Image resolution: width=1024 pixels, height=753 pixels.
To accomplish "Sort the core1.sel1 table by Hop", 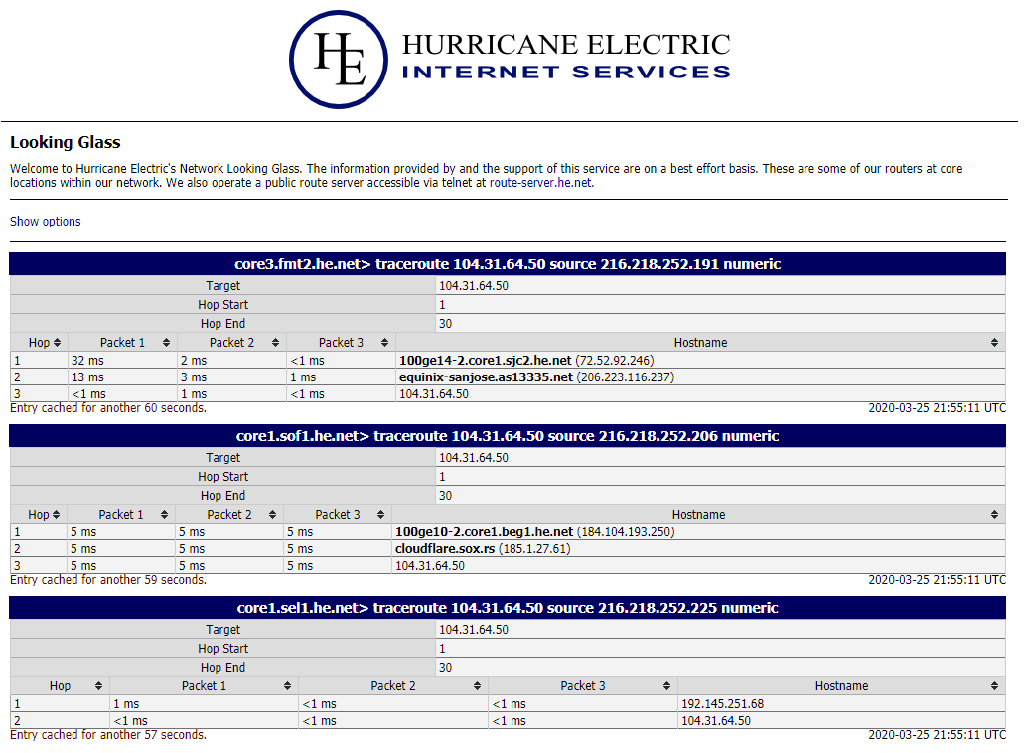I will [60, 686].
